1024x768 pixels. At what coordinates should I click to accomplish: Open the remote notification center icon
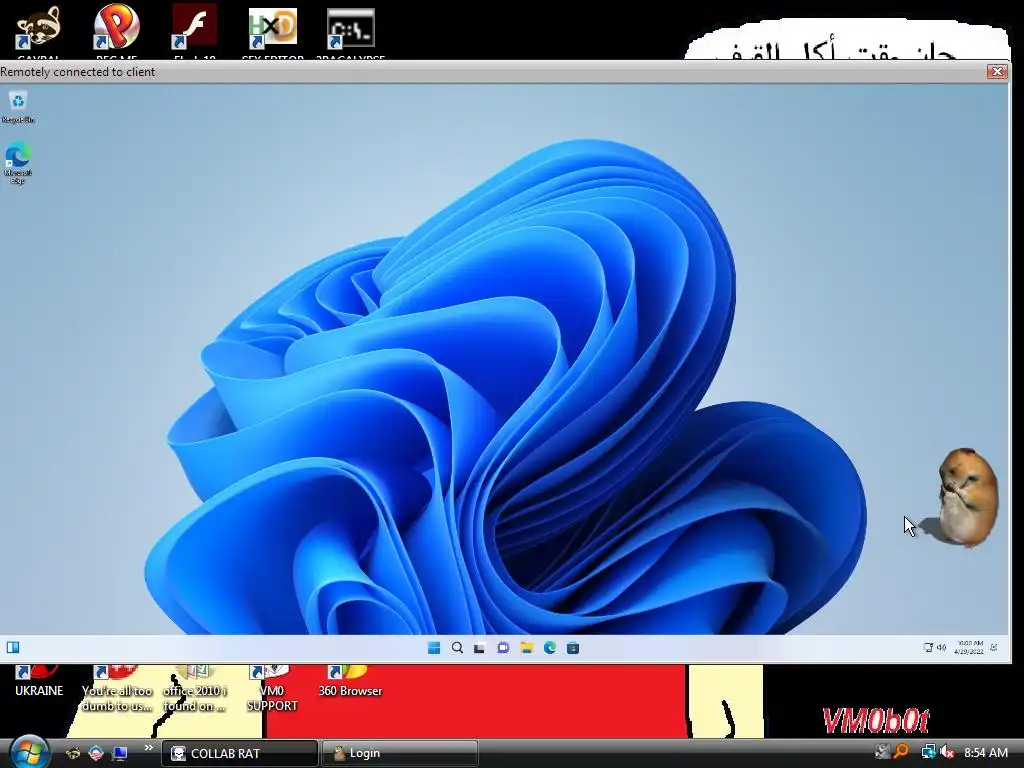point(994,648)
